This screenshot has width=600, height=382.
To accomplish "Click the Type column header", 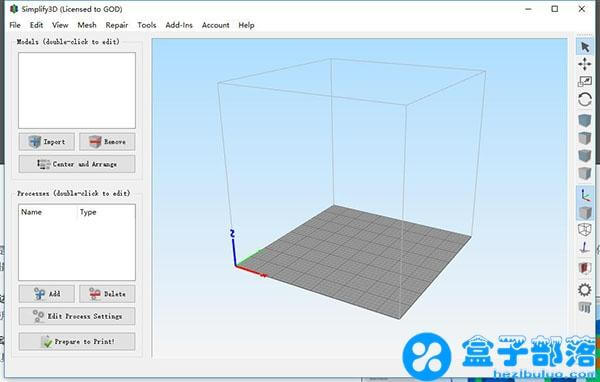I will coord(88,212).
